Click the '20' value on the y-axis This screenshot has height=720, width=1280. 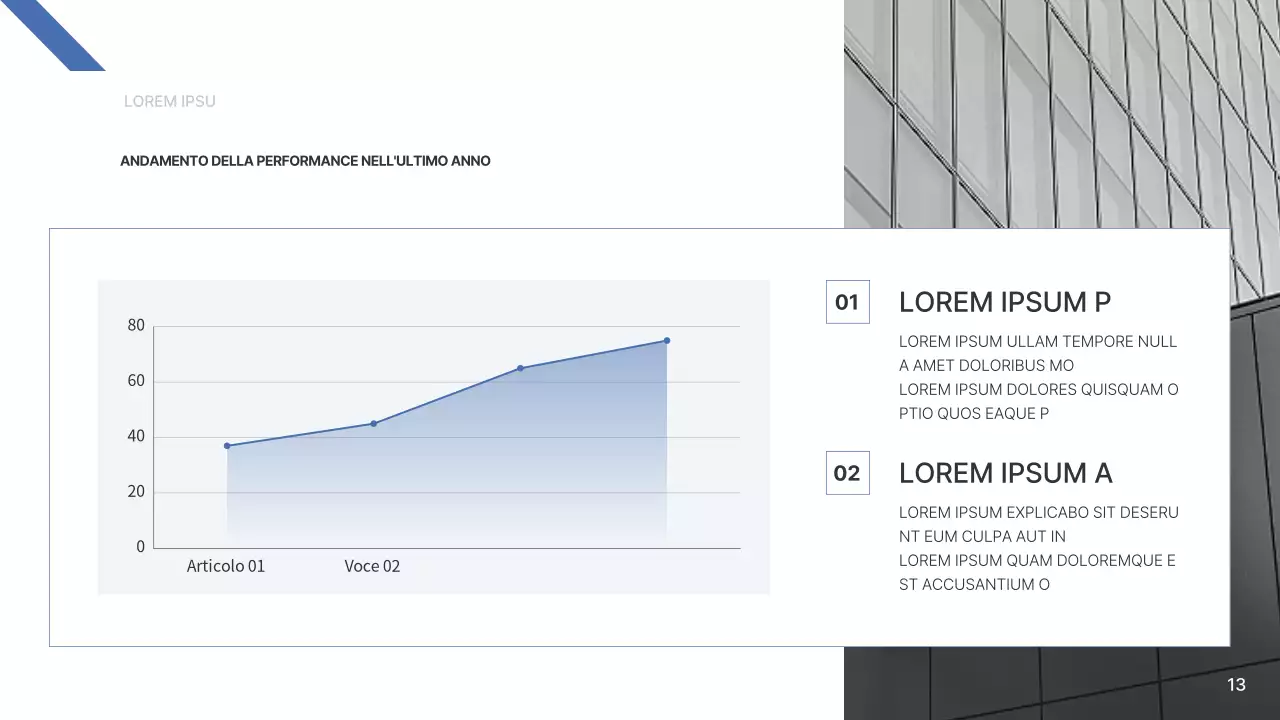[136, 492]
